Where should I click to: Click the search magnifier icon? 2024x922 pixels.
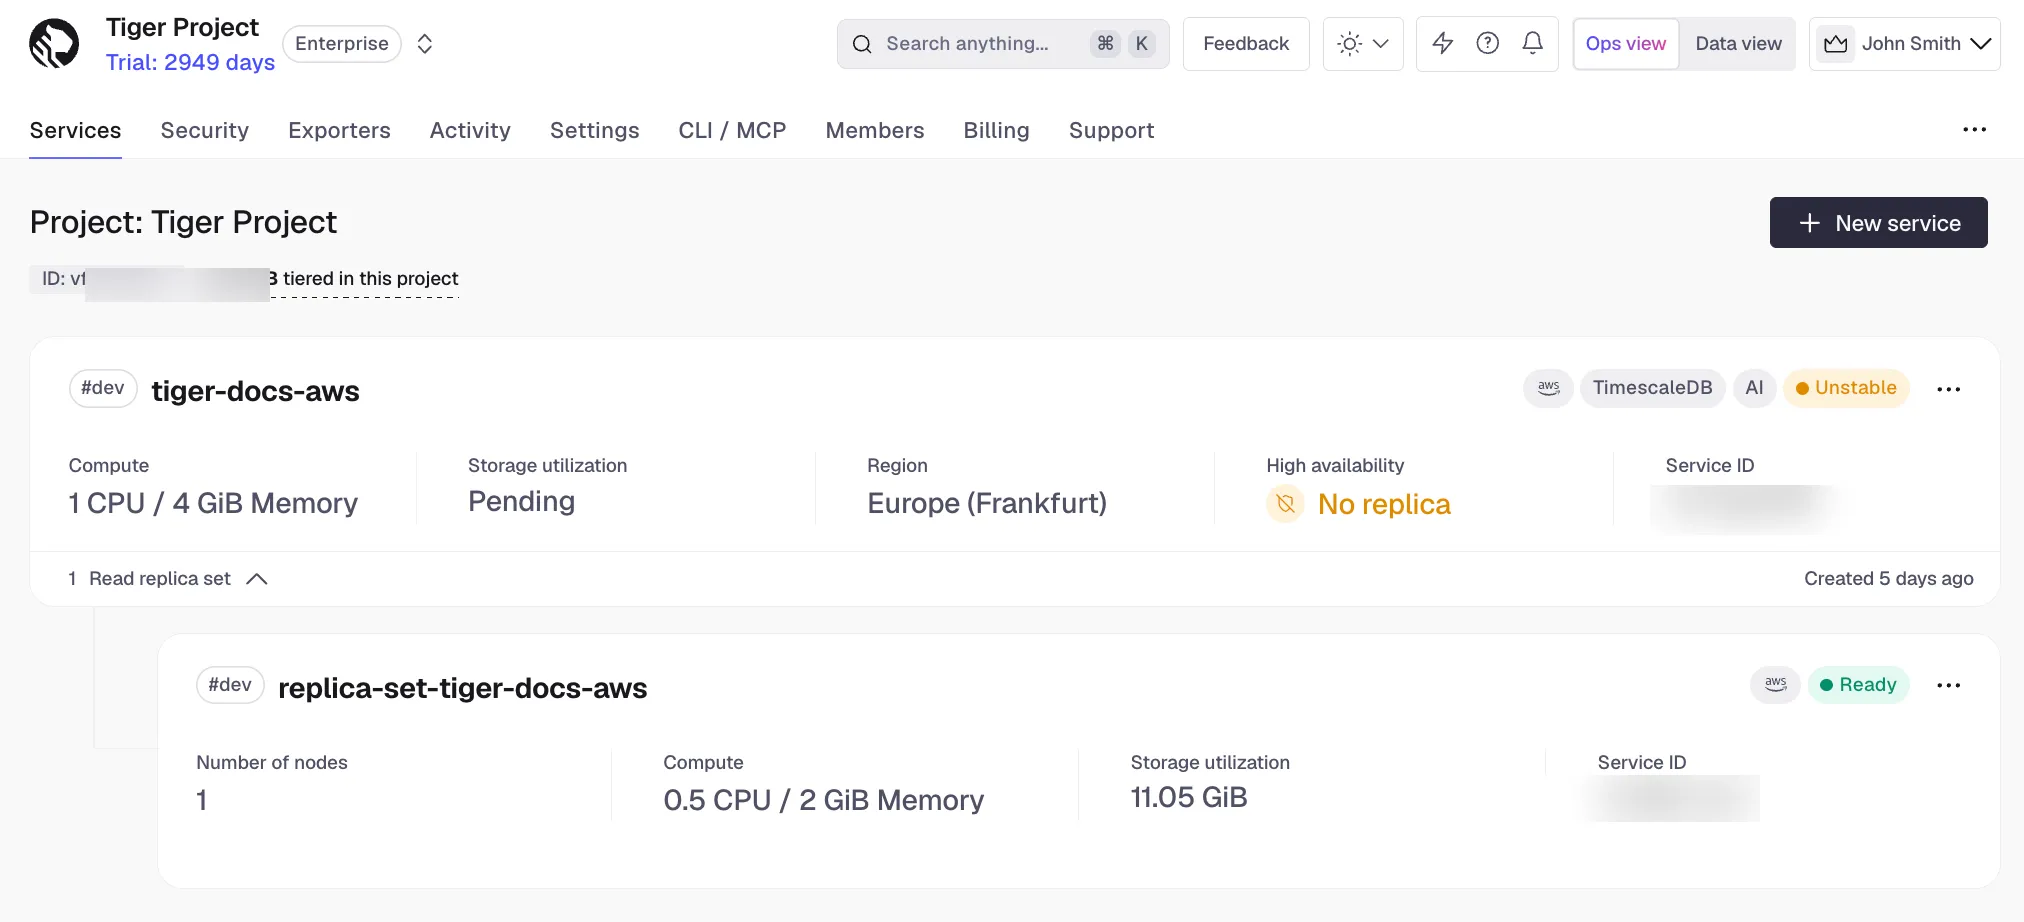click(862, 44)
